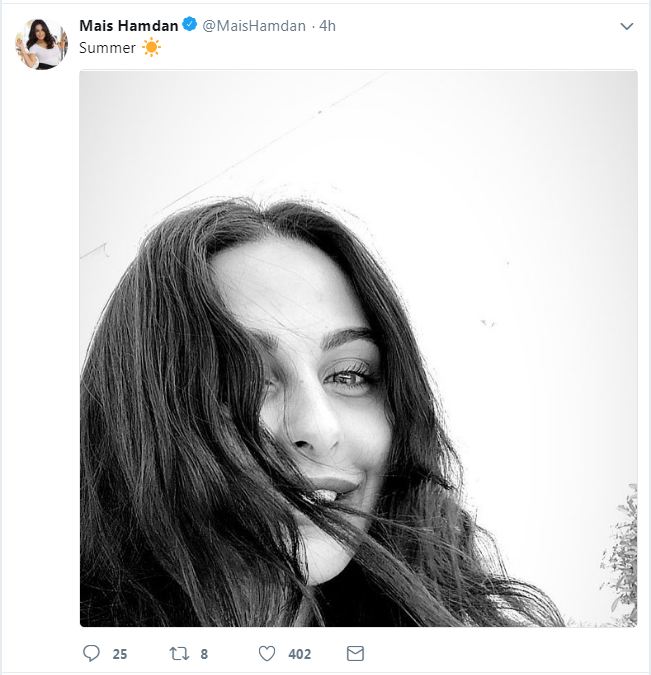Click the reply speech bubble icon
The width and height of the screenshot is (651, 675).
pos(91,653)
